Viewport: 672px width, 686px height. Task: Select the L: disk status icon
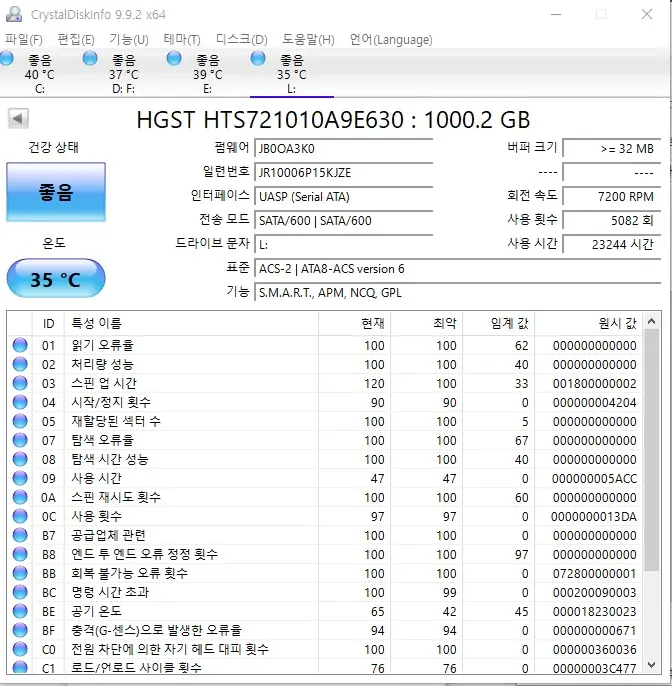258,58
